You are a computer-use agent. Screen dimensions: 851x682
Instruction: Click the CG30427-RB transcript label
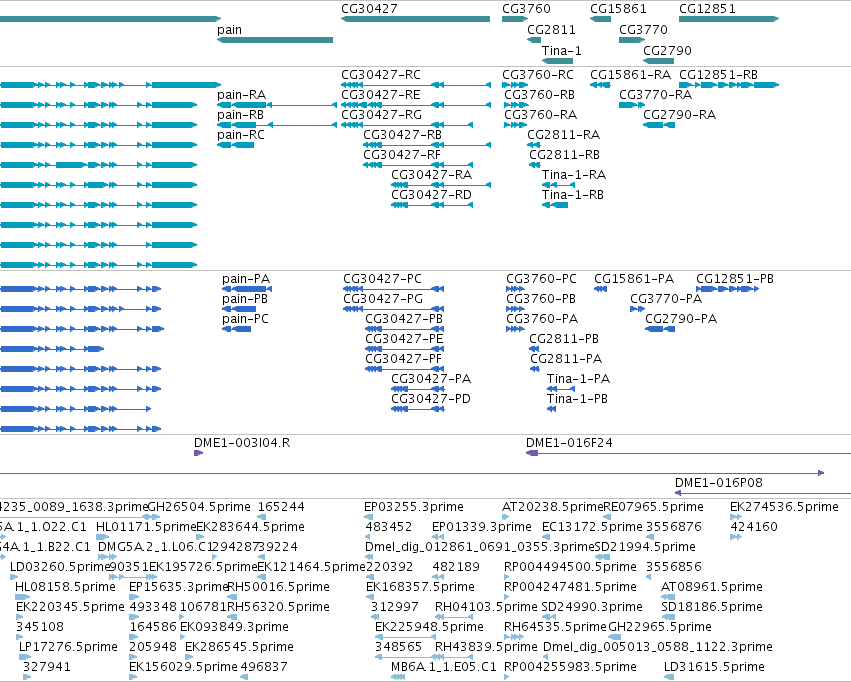(x=402, y=135)
